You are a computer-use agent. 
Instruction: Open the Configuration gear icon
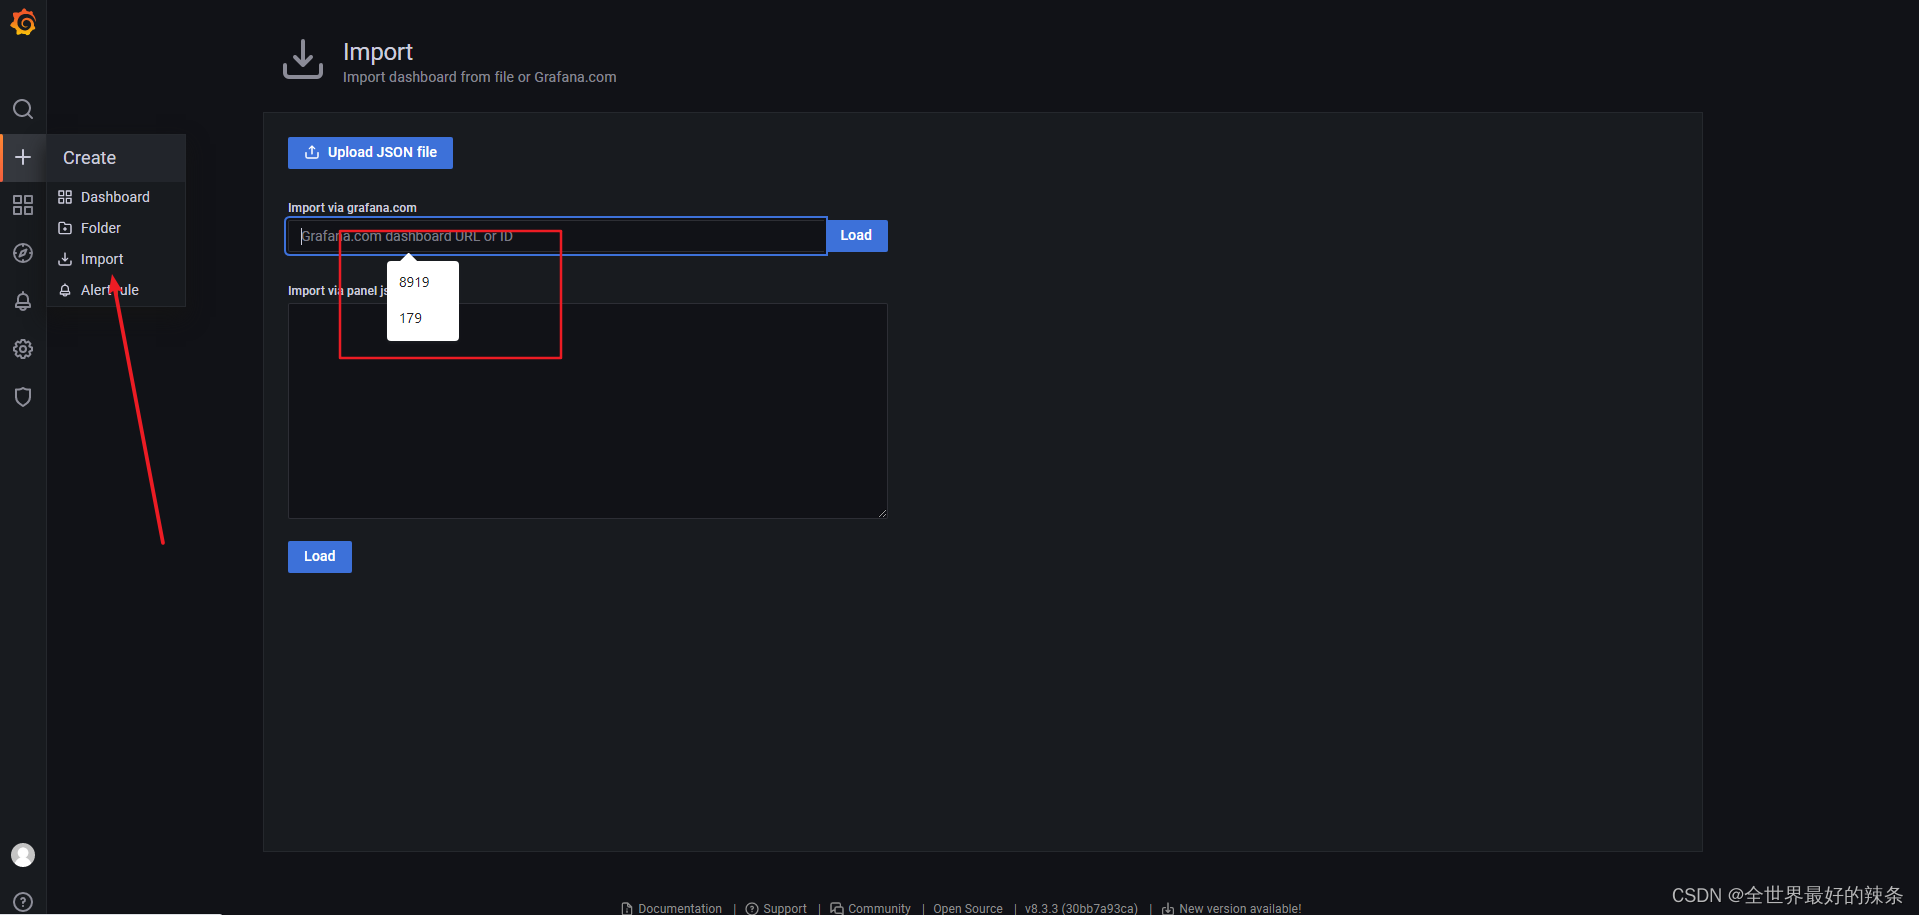[x=23, y=349]
